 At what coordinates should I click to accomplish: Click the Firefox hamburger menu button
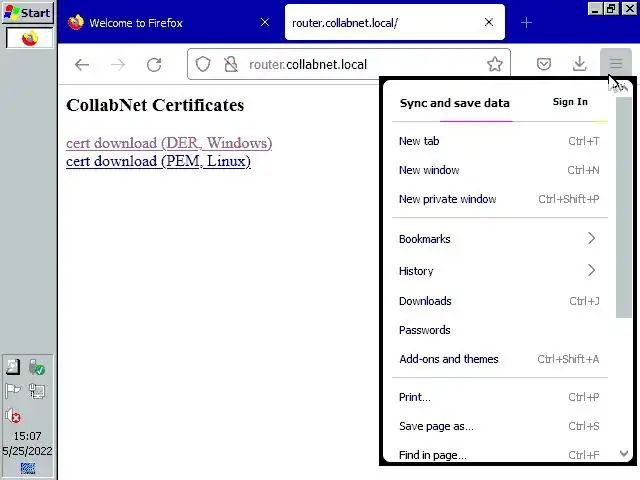616,64
